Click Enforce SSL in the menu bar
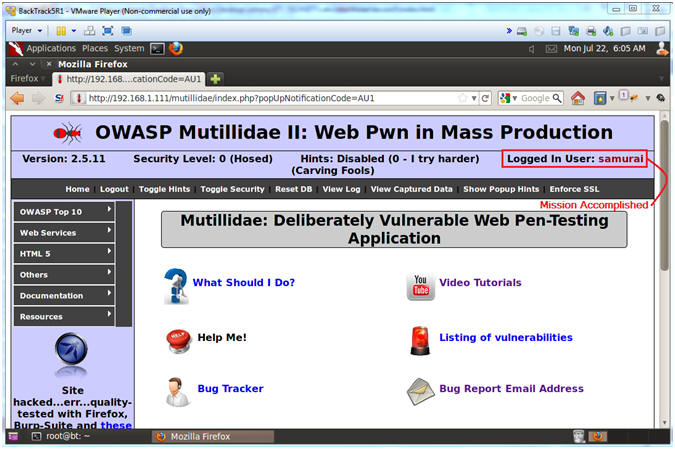675x449 pixels. pos(574,189)
